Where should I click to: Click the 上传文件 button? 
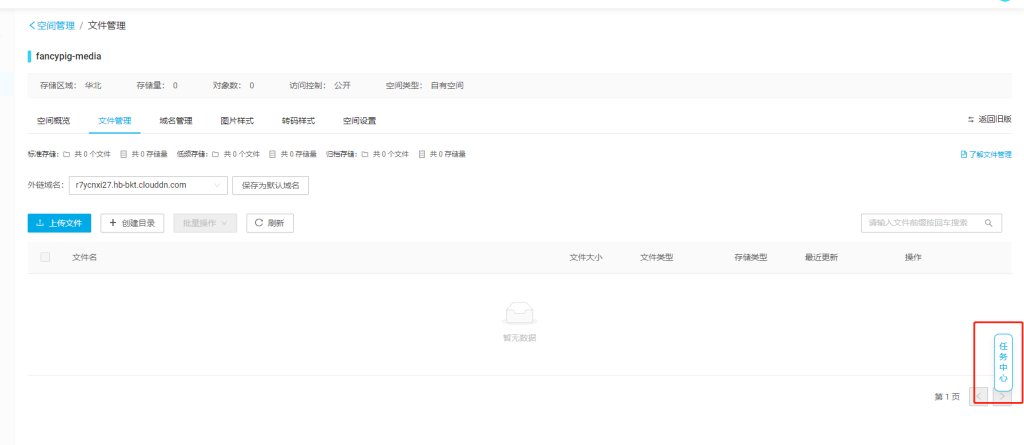[x=59, y=223]
